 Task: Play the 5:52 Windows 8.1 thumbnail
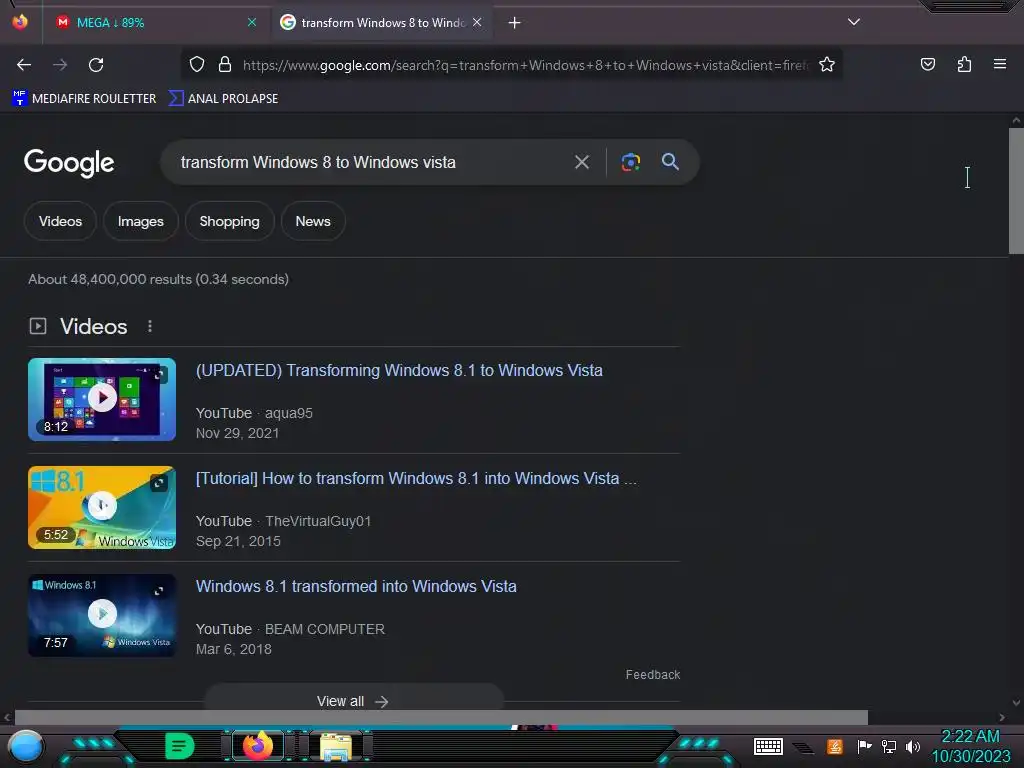[102, 507]
